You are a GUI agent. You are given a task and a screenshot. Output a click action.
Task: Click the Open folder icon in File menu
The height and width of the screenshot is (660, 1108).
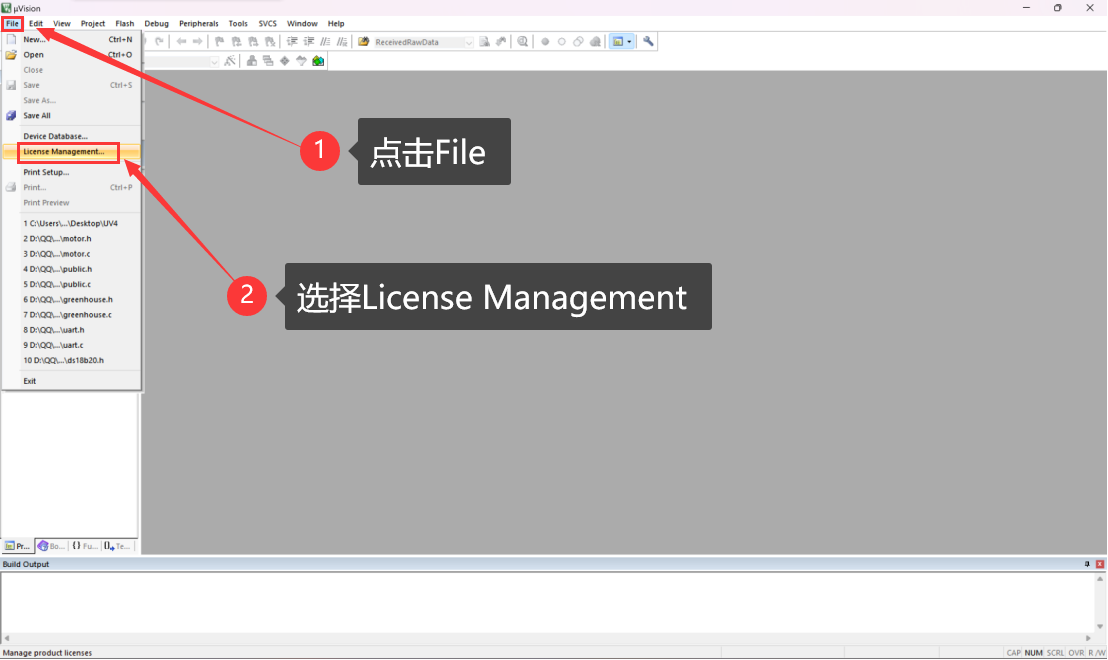[11, 54]
